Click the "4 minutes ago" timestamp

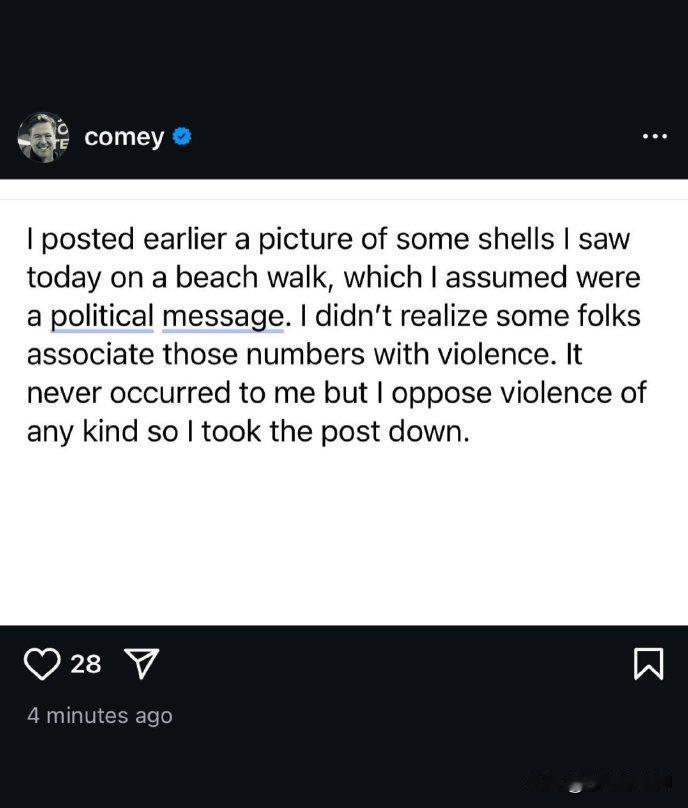click(100, 716)
